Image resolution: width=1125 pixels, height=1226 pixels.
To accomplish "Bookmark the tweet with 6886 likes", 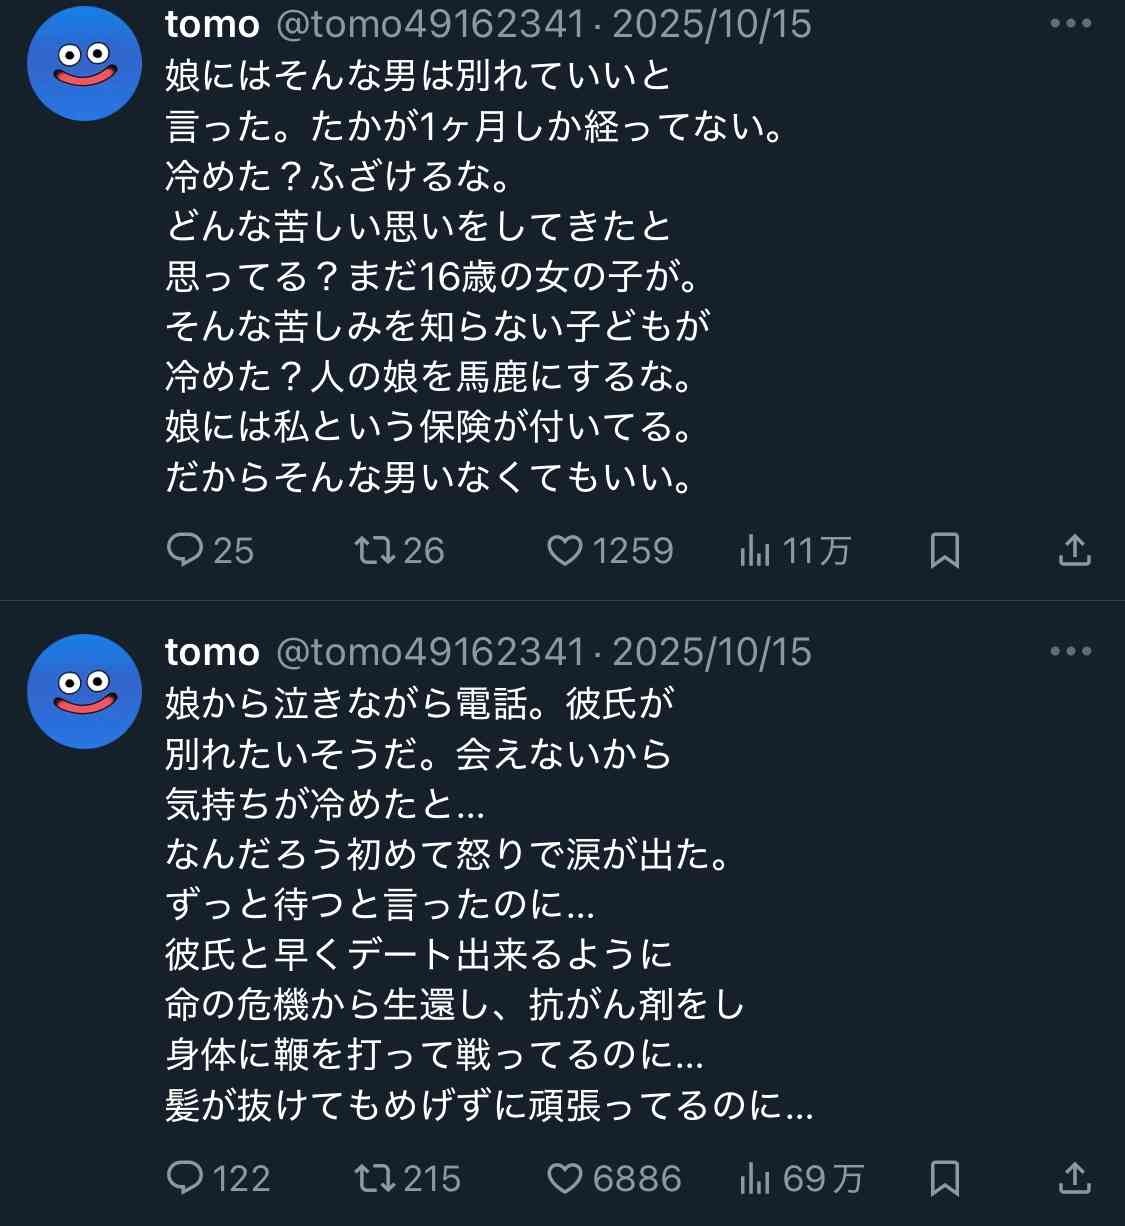I will [x=945, y=1178].
